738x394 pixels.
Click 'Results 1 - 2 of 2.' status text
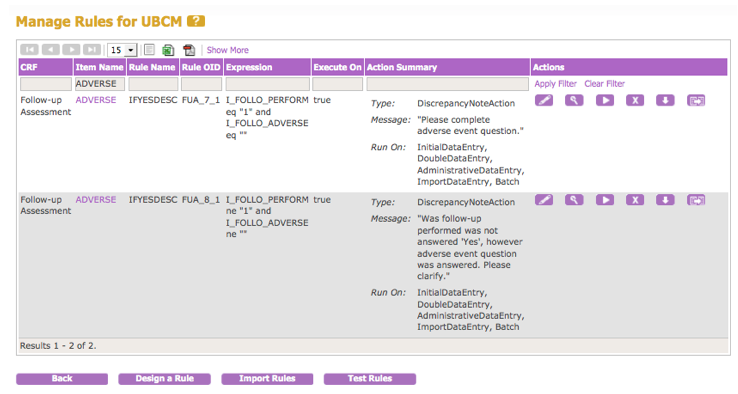[58, 346]
